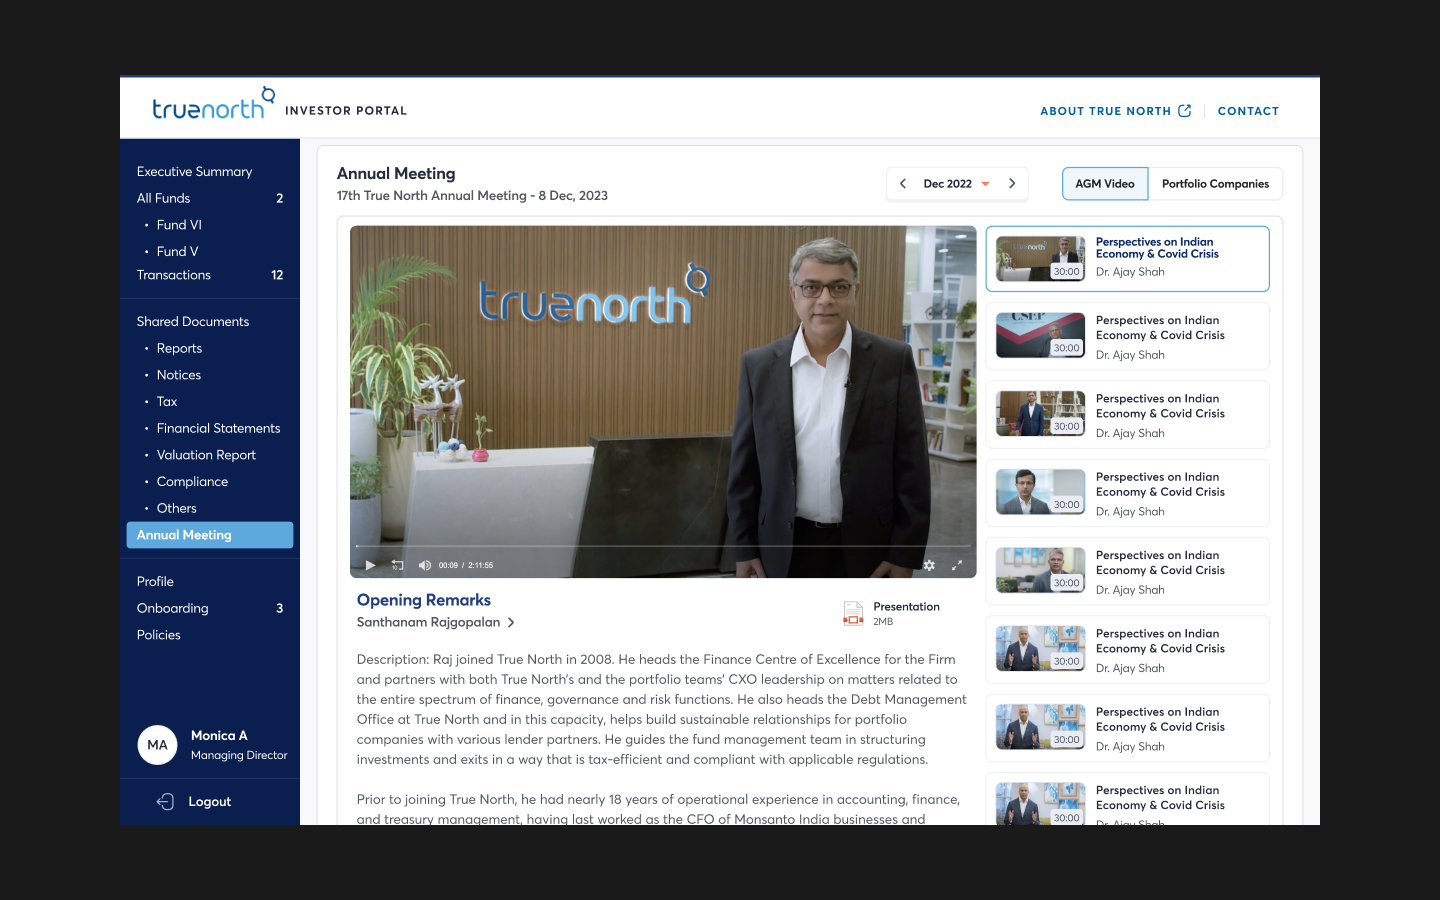Open Transactions in sidebar
1440x900 pixels.
point(174,275)
